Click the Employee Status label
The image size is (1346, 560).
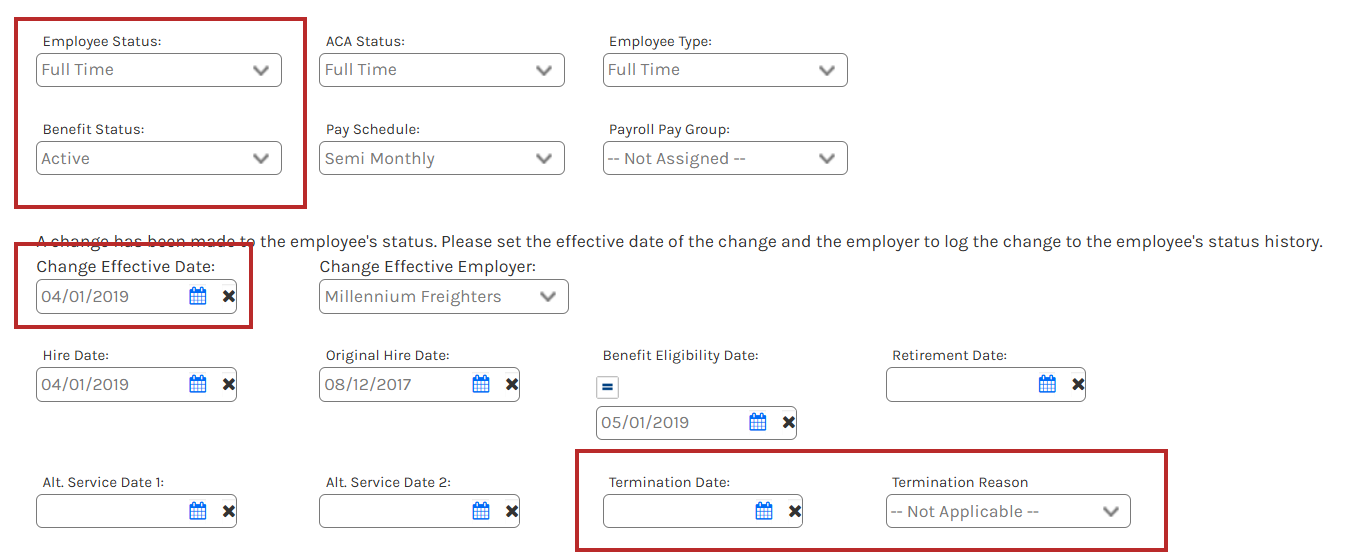point(102,42)
